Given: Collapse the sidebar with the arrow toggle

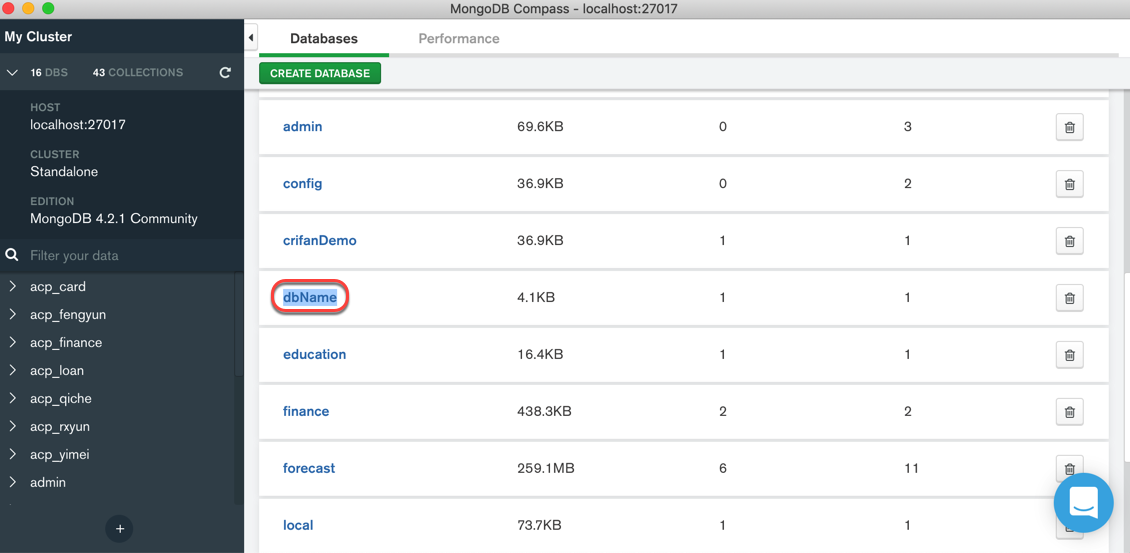Looking at the screenshot, I should click(250, 37).
